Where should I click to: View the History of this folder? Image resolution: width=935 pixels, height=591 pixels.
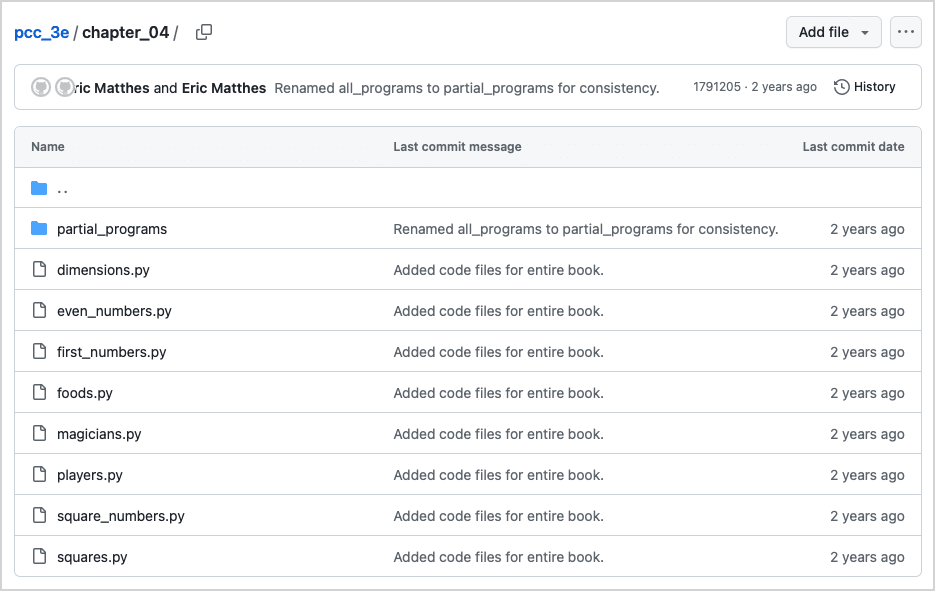pos(874,86)
